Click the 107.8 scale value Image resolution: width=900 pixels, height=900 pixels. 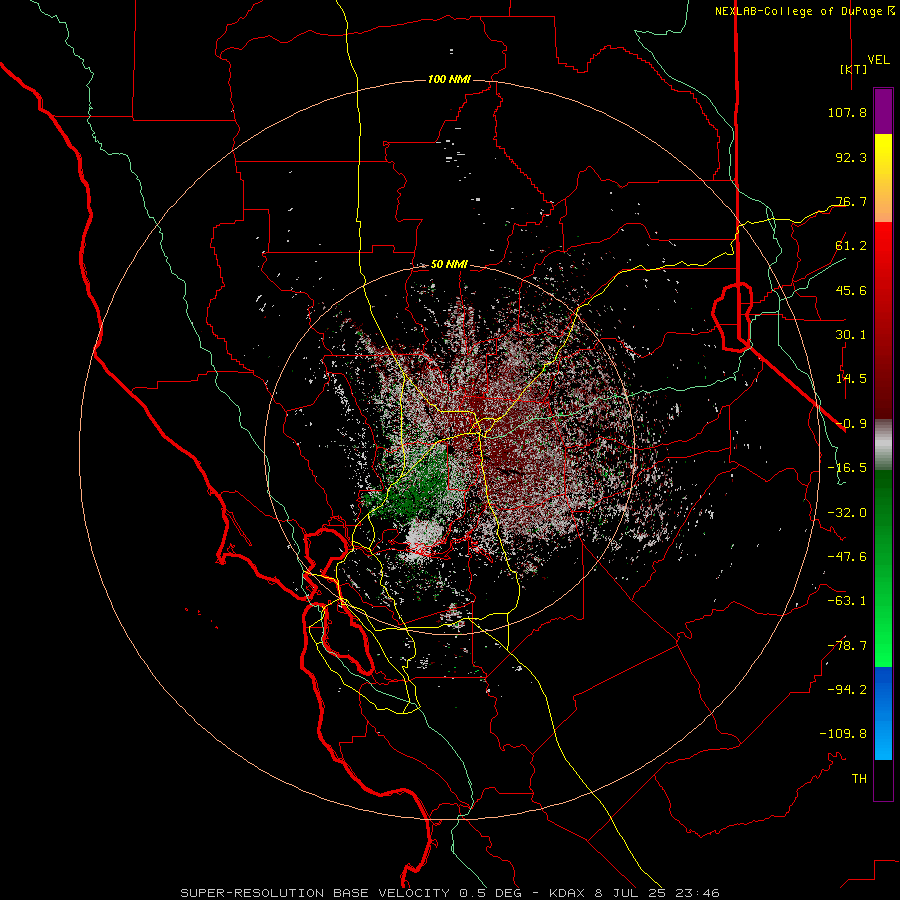pos(847,112)
